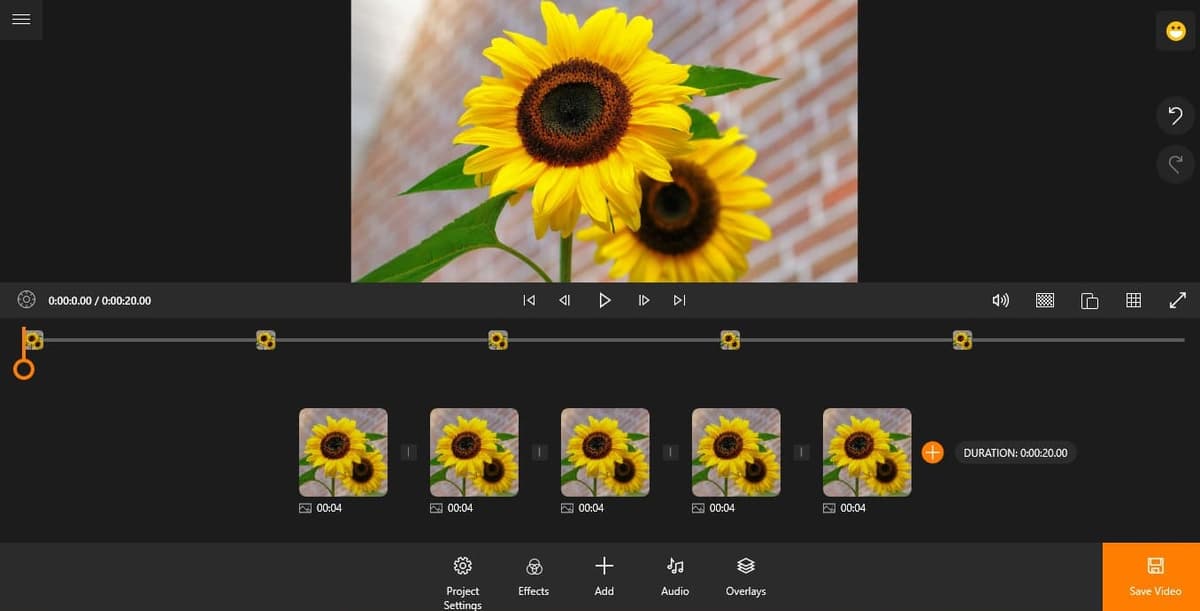Viewport: 1200px width, 611px height.
Task: Click the redo arrow icon
Action: pos(1176,163)
